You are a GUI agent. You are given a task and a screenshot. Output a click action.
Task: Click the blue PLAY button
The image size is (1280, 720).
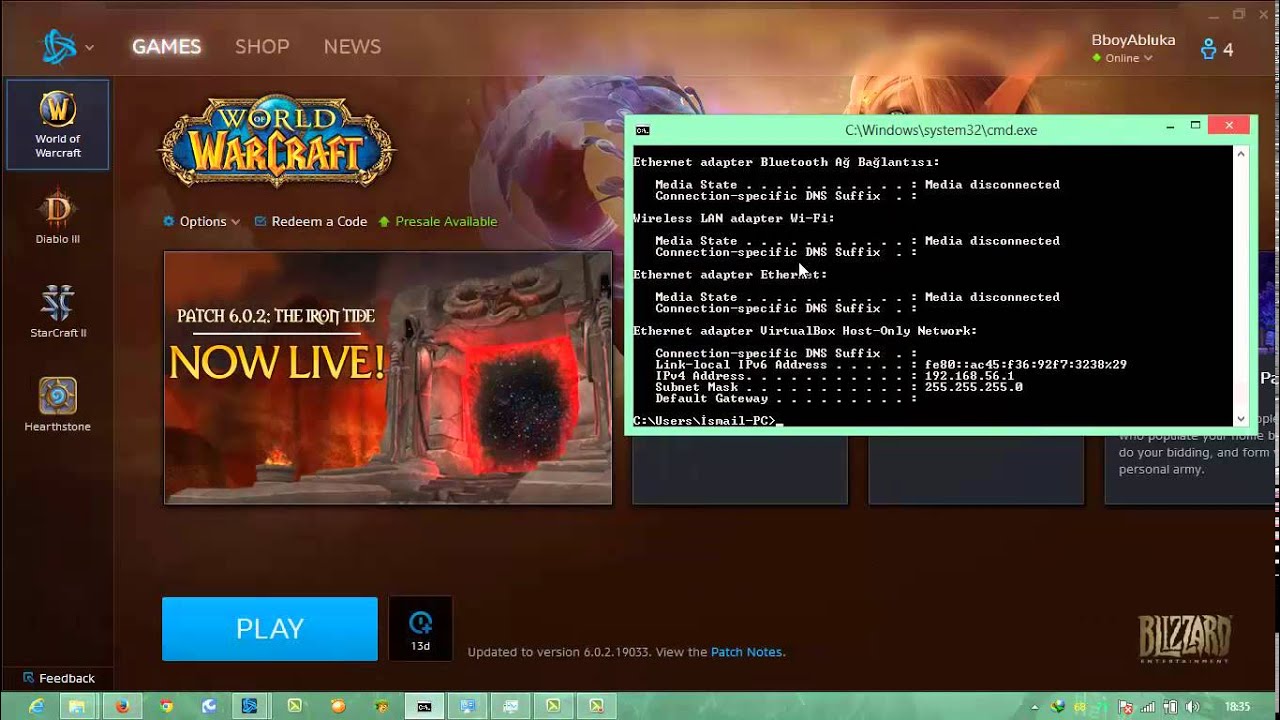pyautogui.click(x=270, y=628)
